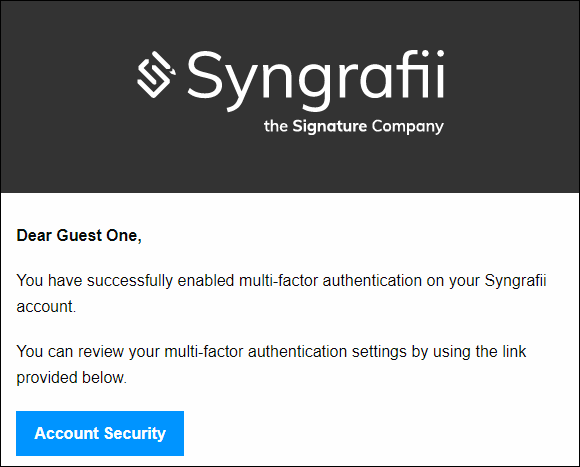The image size is (580, 467).
Task: Click the word "Company" in the tagline
Action: (408, 127)
